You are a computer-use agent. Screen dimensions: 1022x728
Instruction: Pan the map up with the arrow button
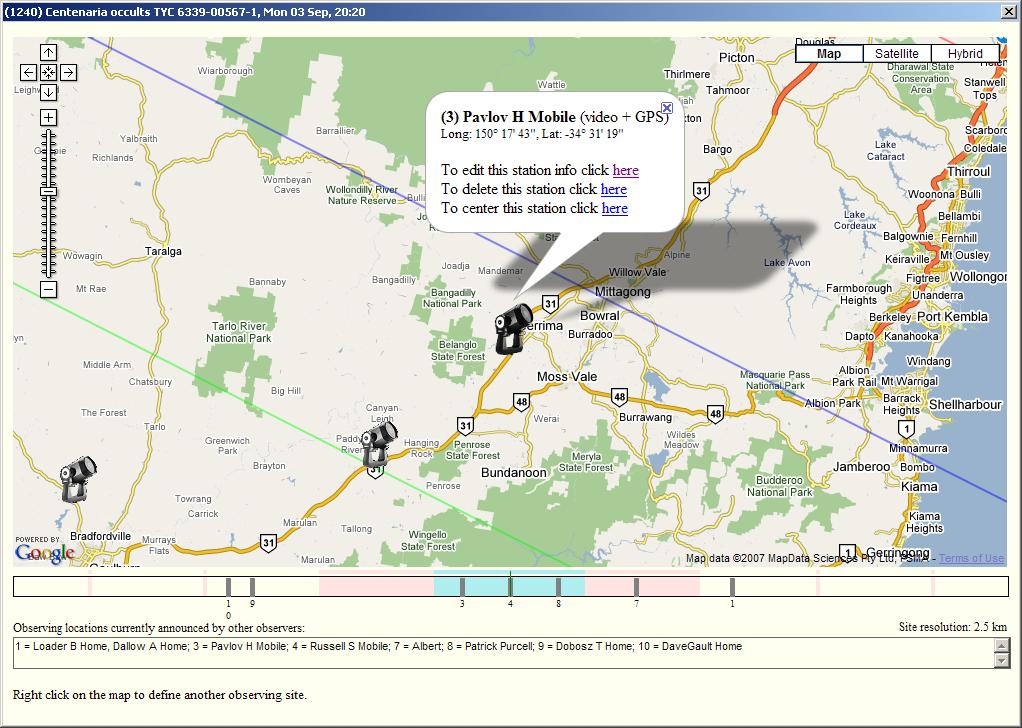48,53
